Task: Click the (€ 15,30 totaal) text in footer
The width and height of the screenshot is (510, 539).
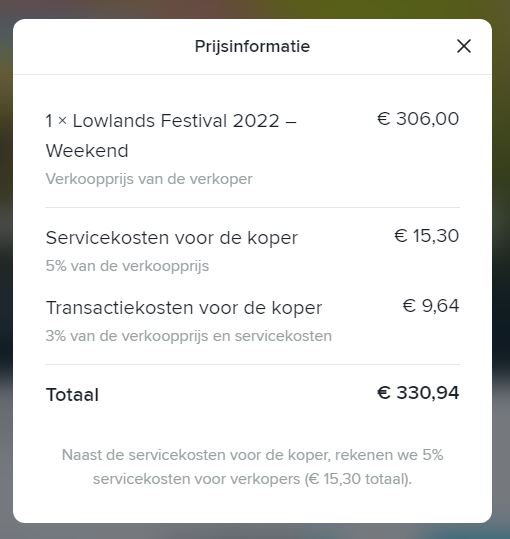Action: coord(358,479)
